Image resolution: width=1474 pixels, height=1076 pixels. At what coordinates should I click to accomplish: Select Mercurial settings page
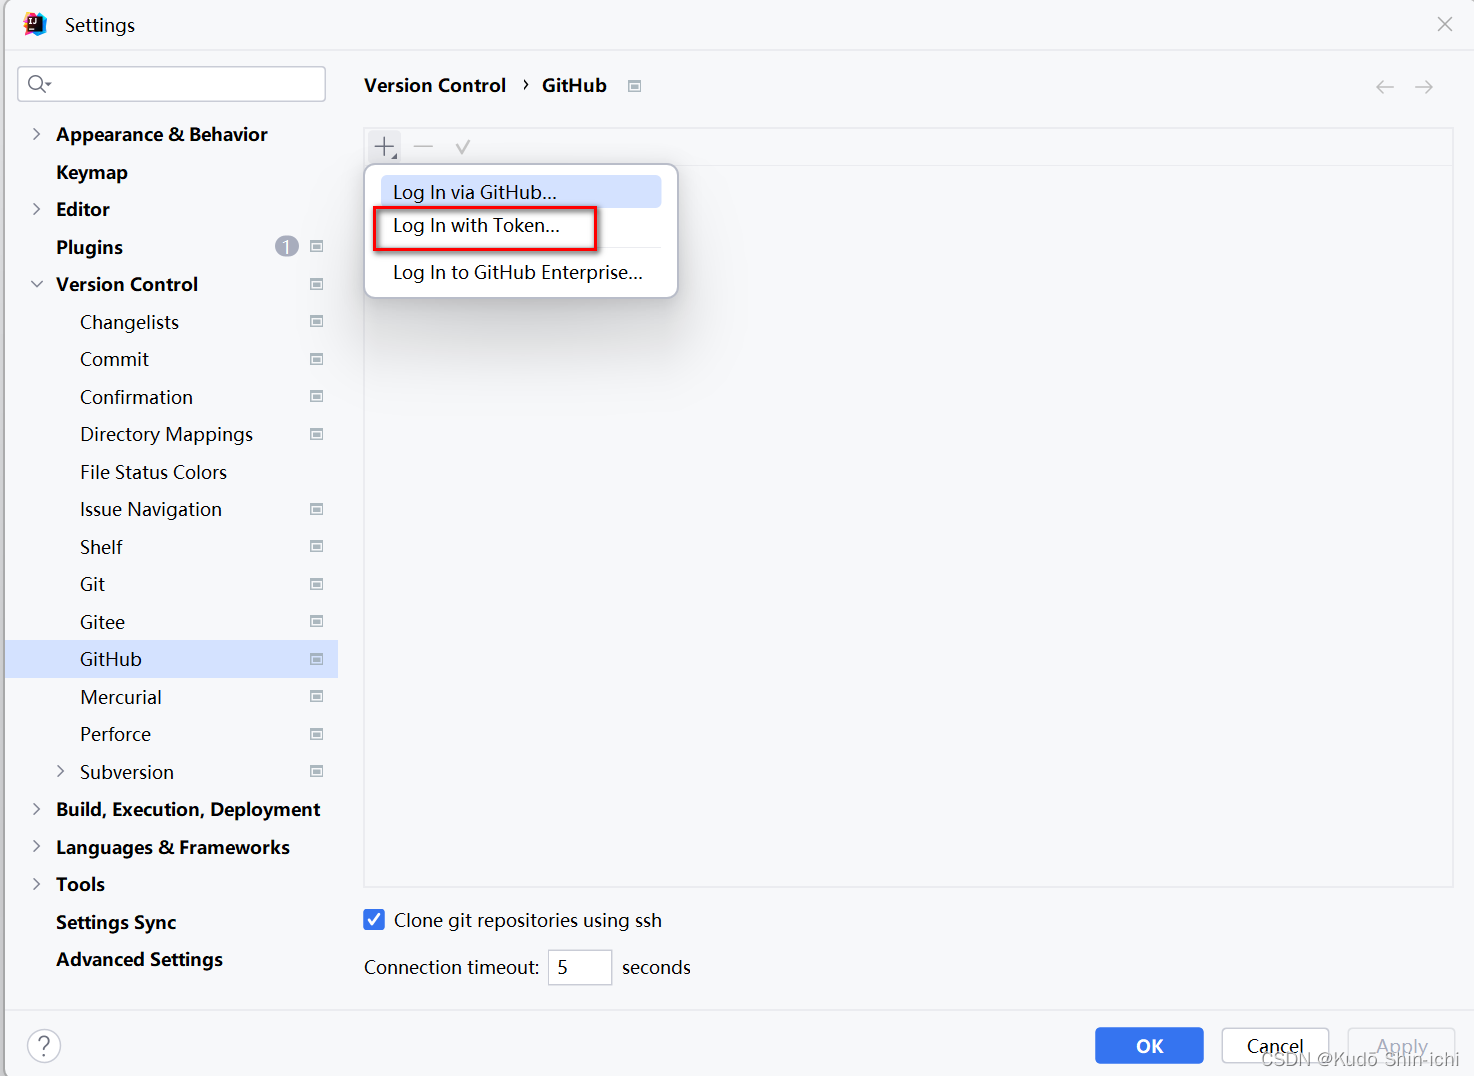coord(121,697)
